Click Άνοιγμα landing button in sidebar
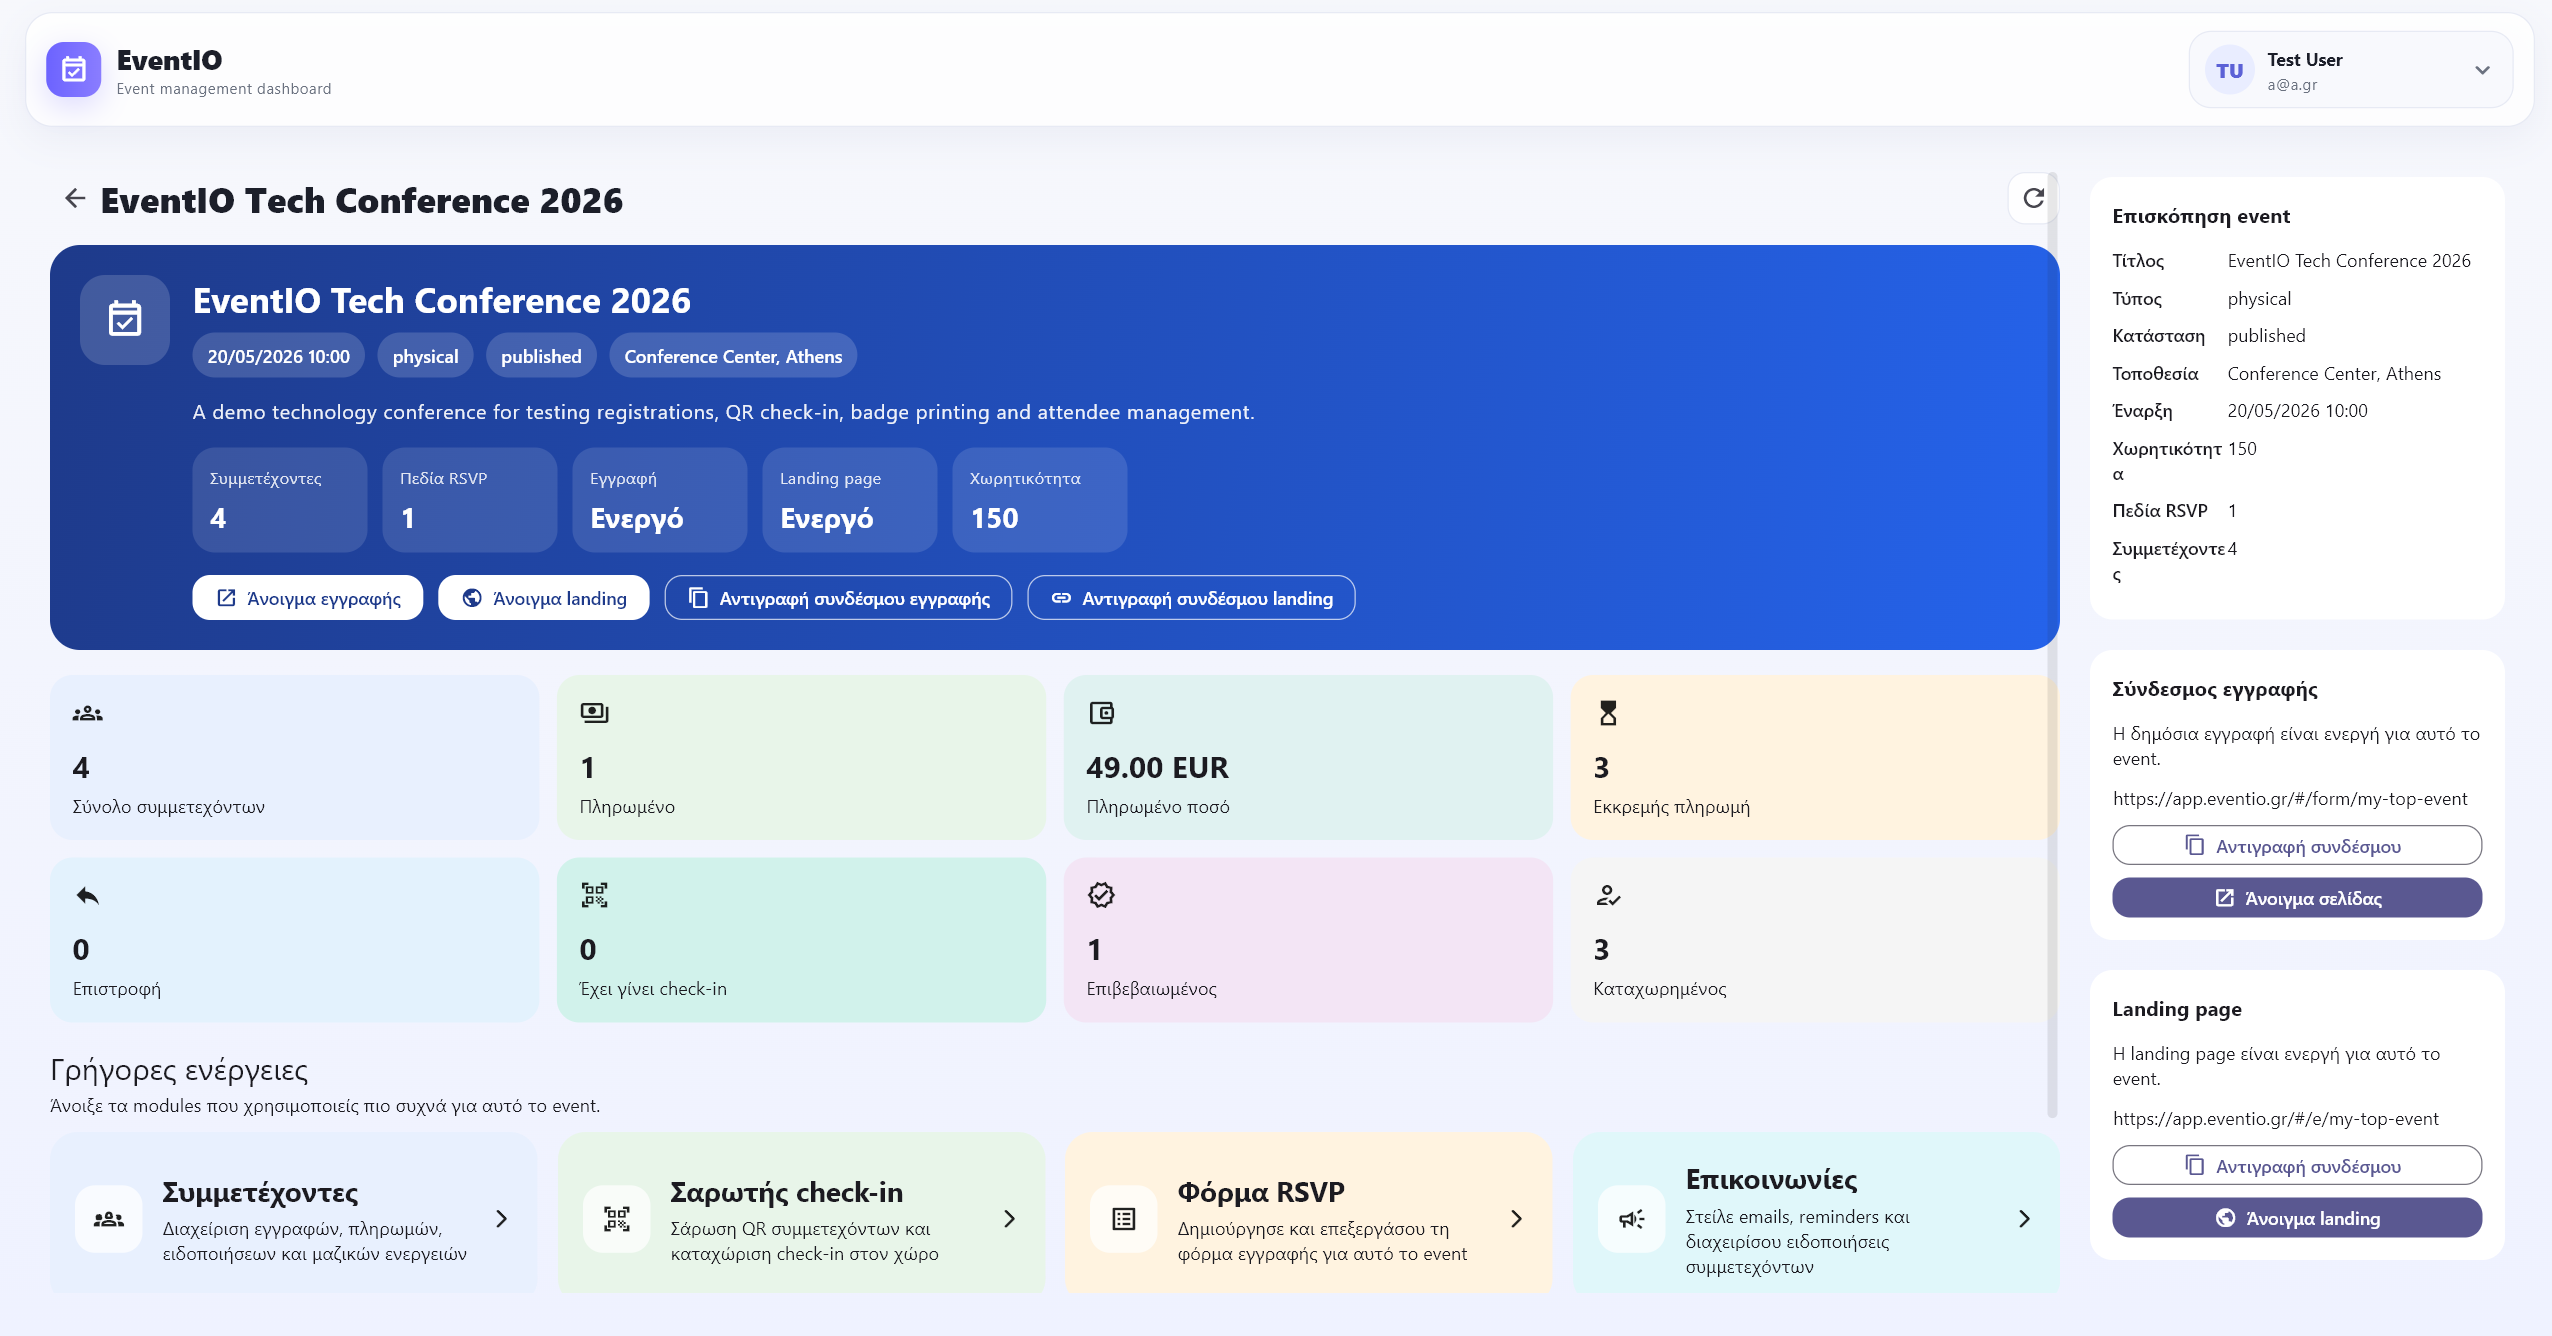This screenshot has width=2552, height=1336. (2296, 1218)
